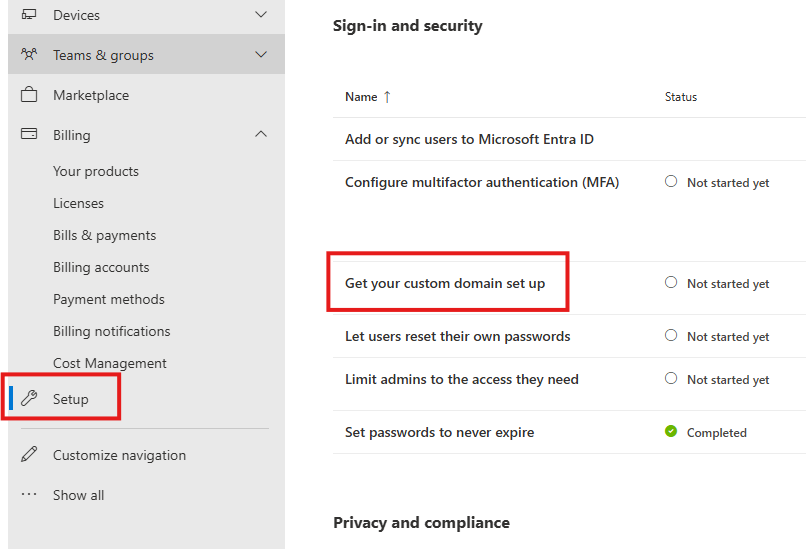Click status circle for Limit admins access
Screen dimensions: 806x549
coord(671,379)
